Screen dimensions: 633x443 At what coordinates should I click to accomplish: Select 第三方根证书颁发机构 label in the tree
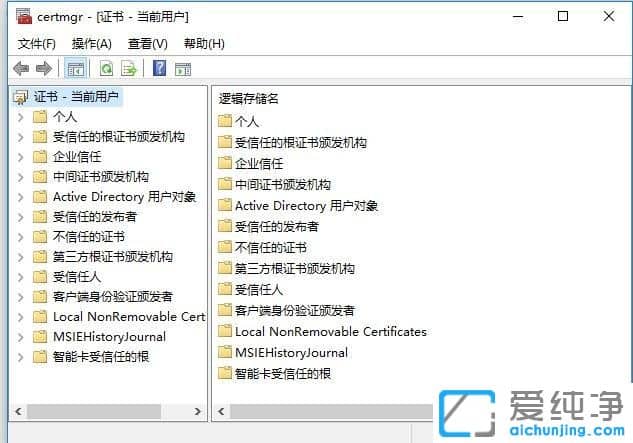(113, 257)
